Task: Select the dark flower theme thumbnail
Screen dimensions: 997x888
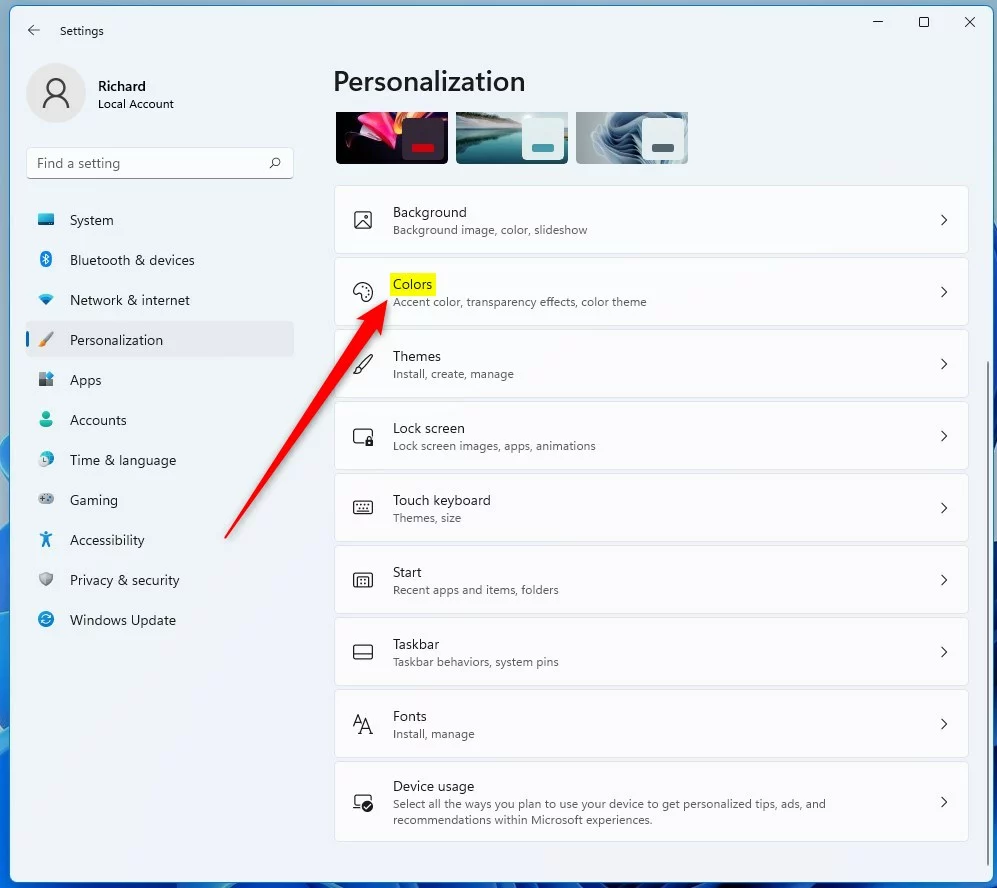Action: (x=392, y=138)
